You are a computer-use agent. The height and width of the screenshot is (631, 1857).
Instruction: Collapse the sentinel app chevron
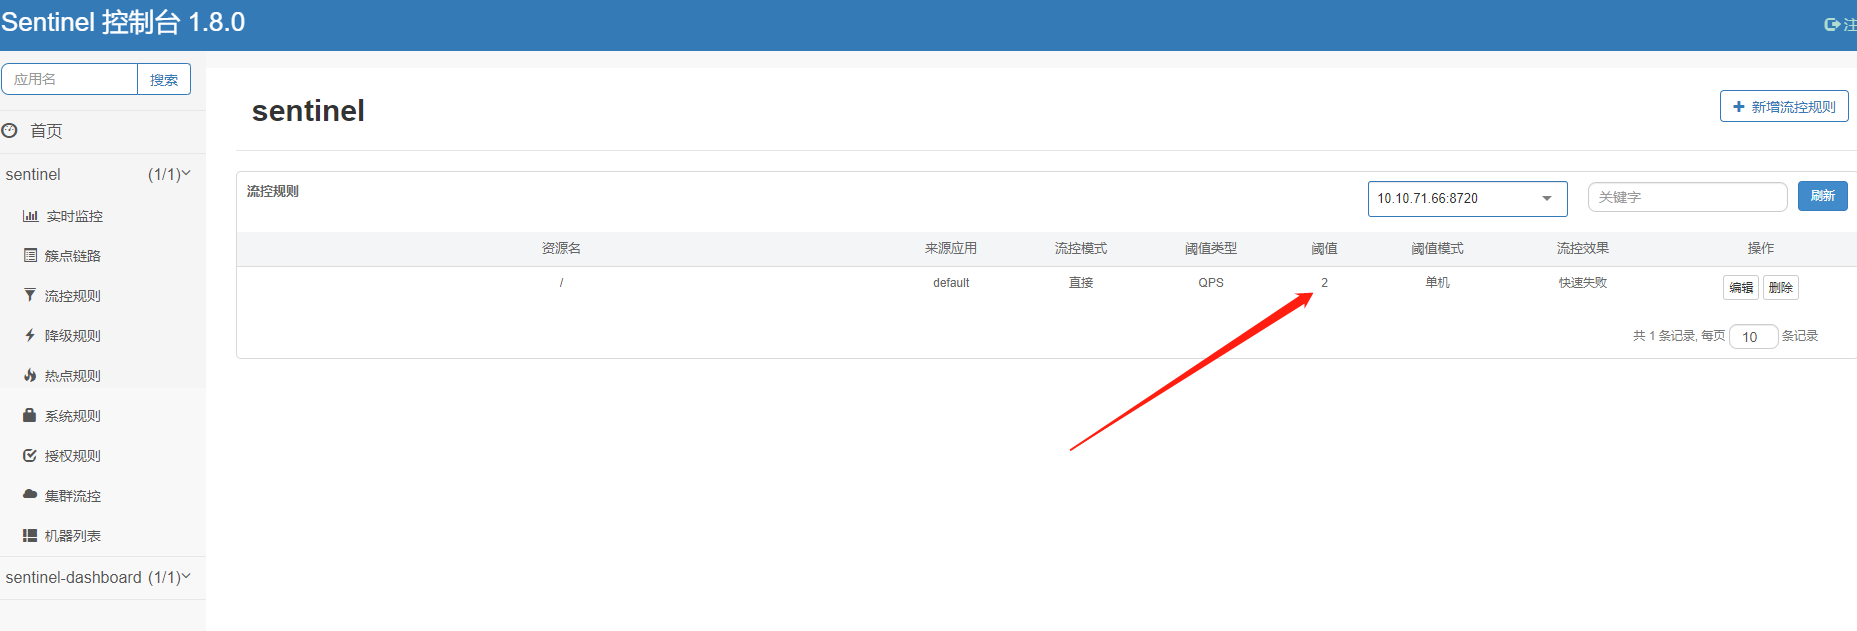[186, 173]
